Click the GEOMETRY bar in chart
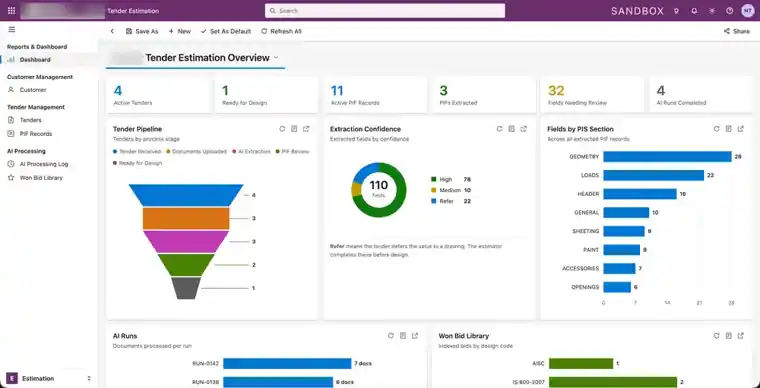The width and height of the screenshot is (760, 388). [667, 157]
